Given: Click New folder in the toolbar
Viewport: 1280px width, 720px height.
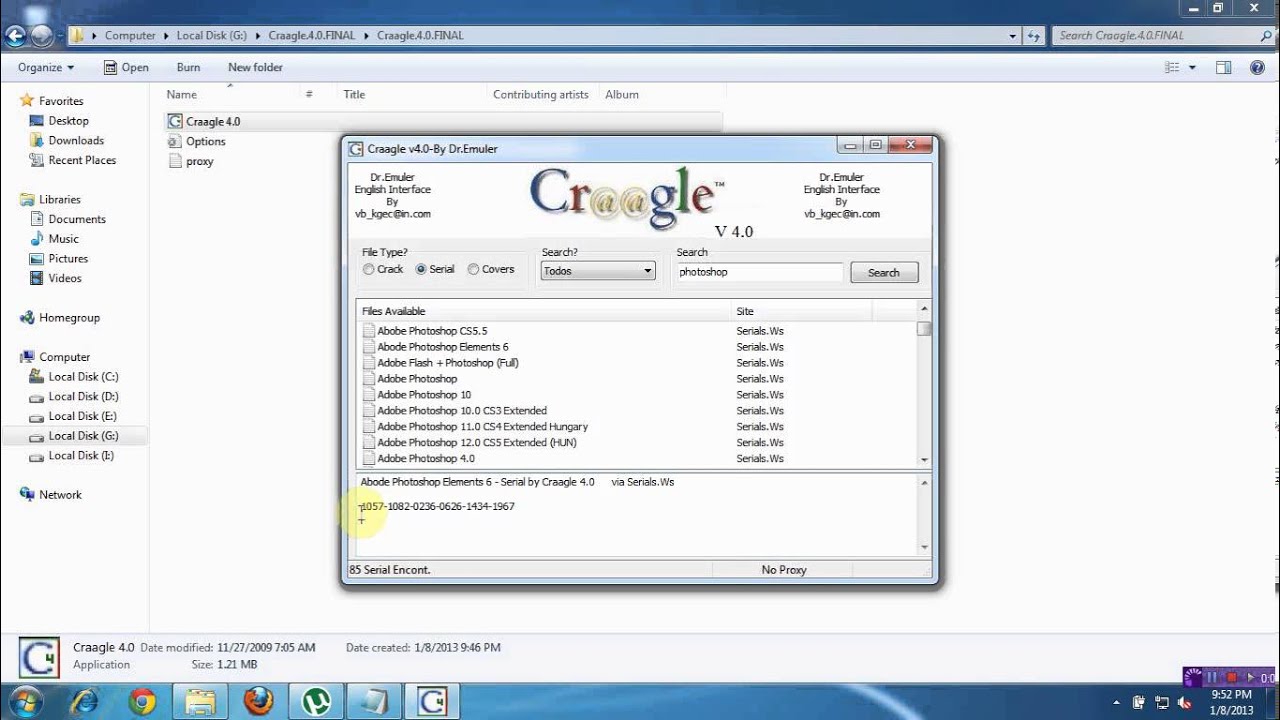Looking at the screenshot, I should (x=255, y=67).
